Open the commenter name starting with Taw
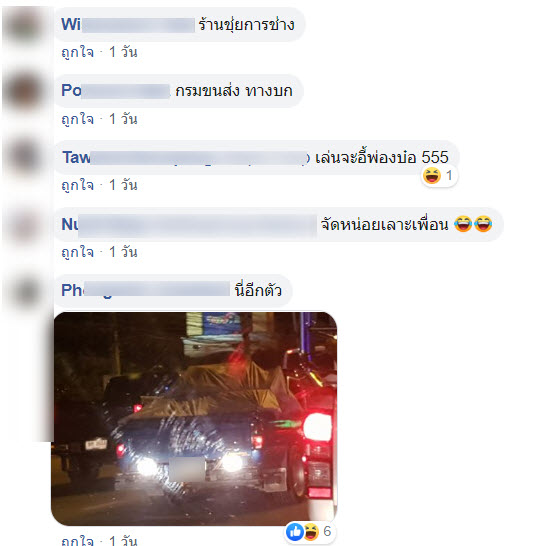Image resolution: width=535 pixels, height=546 pixels. 186,158
